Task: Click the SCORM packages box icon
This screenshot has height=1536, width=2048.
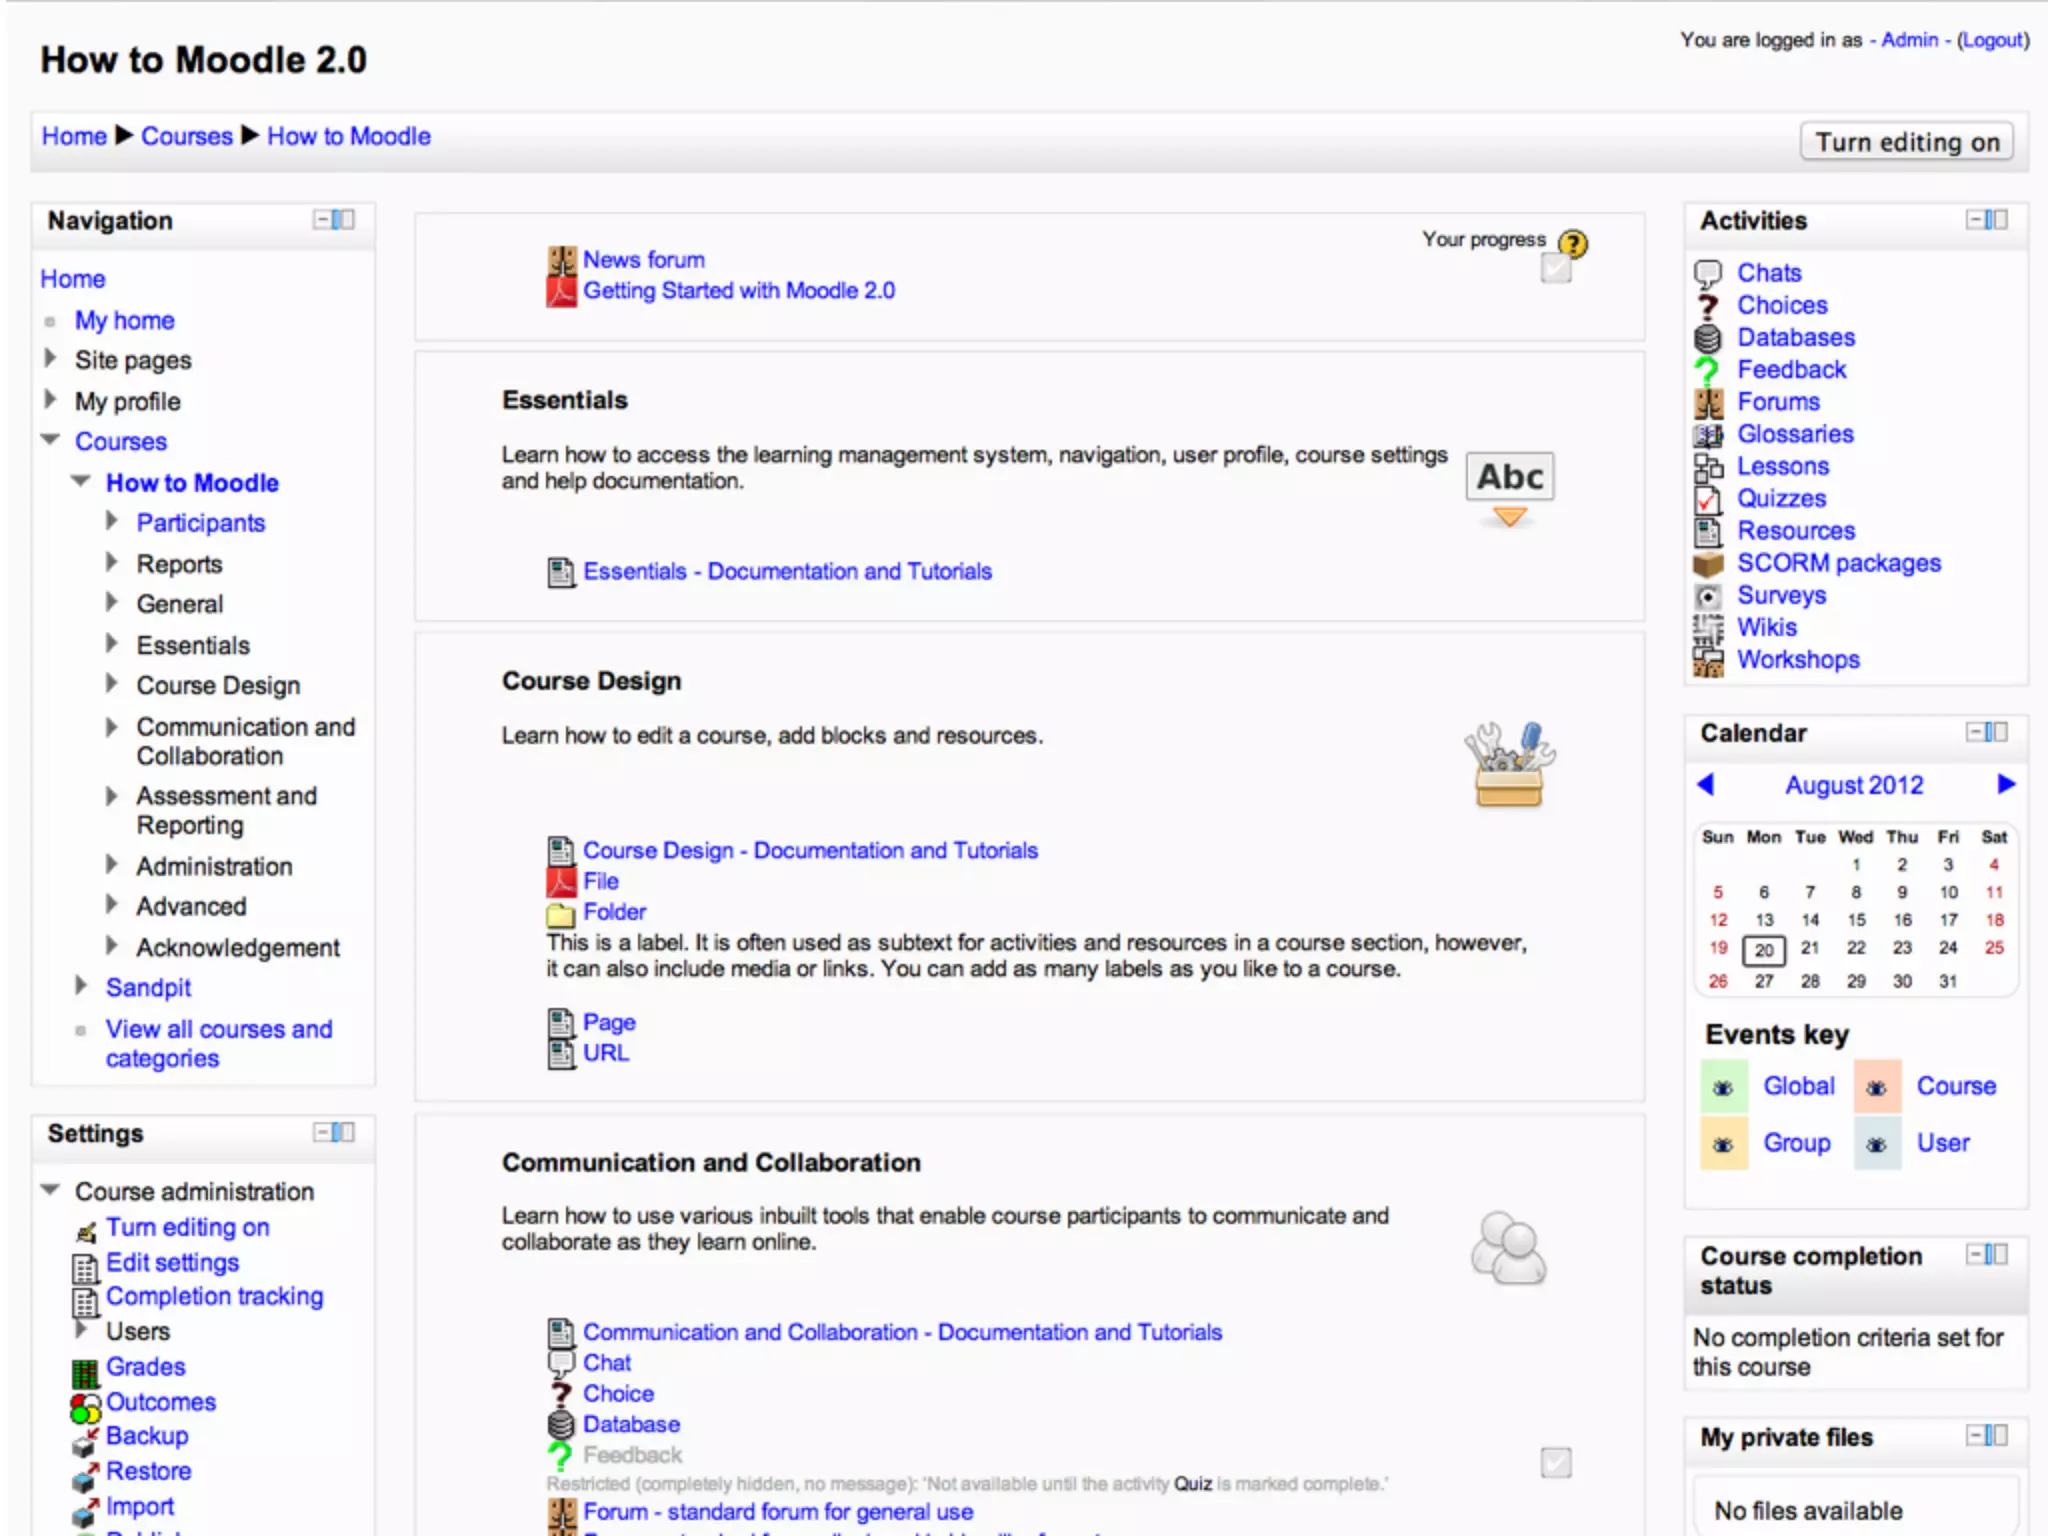Action: (x=1707, y=564)
